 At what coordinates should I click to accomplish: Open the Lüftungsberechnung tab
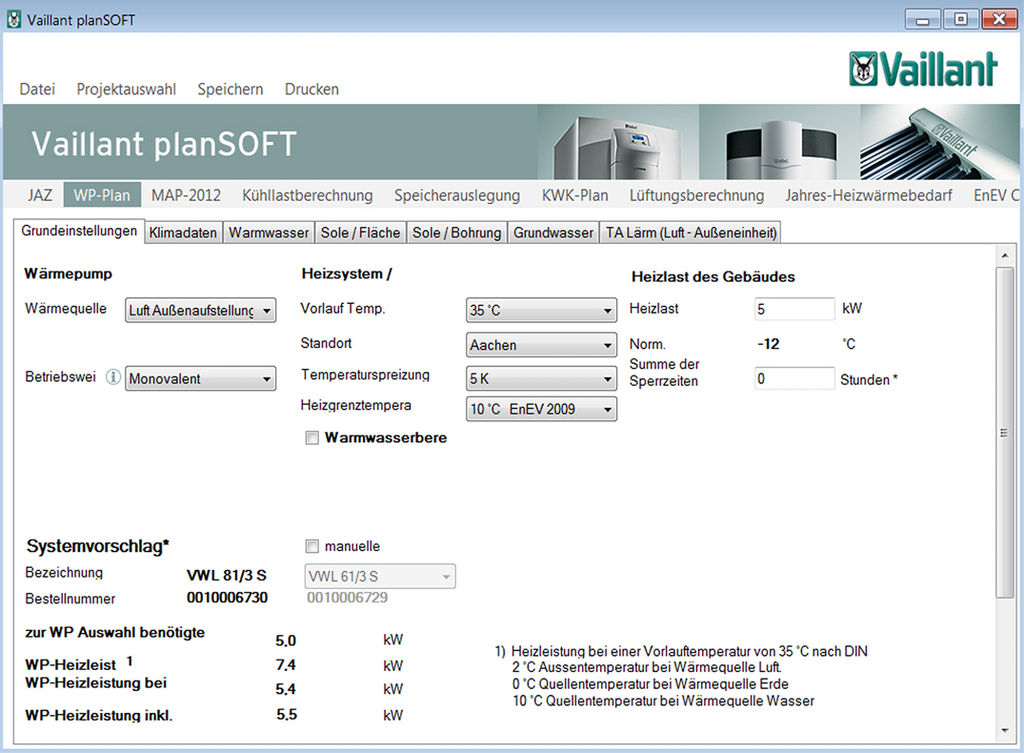tap(697, 195)
